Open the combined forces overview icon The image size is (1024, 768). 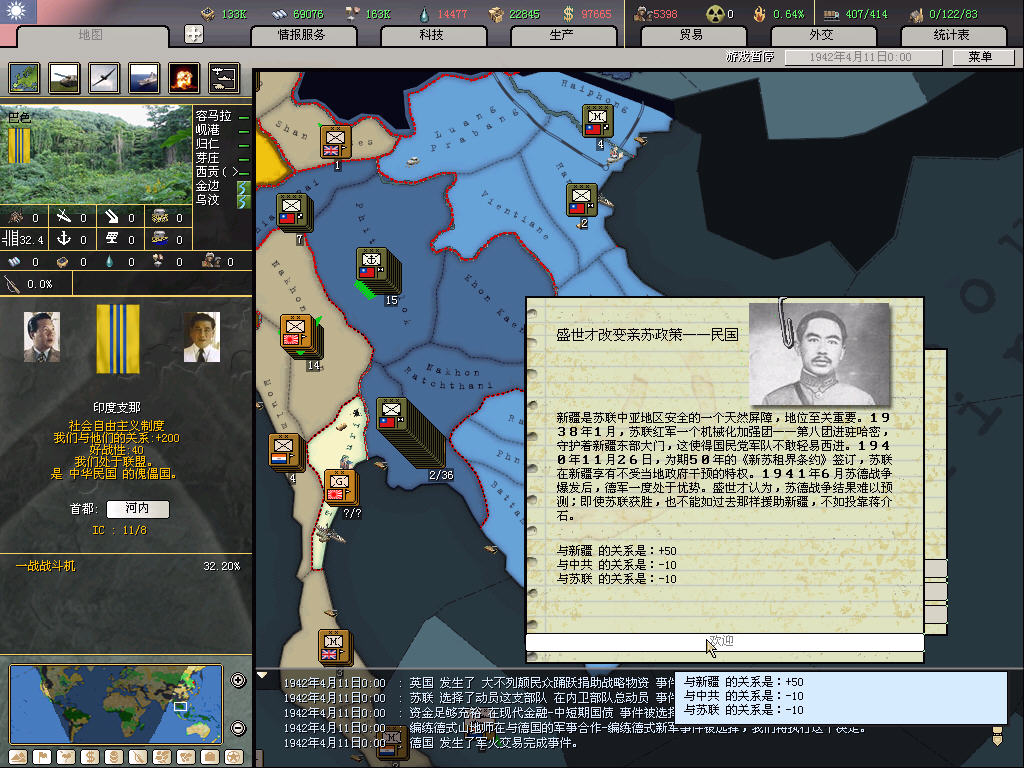[224, 78]
